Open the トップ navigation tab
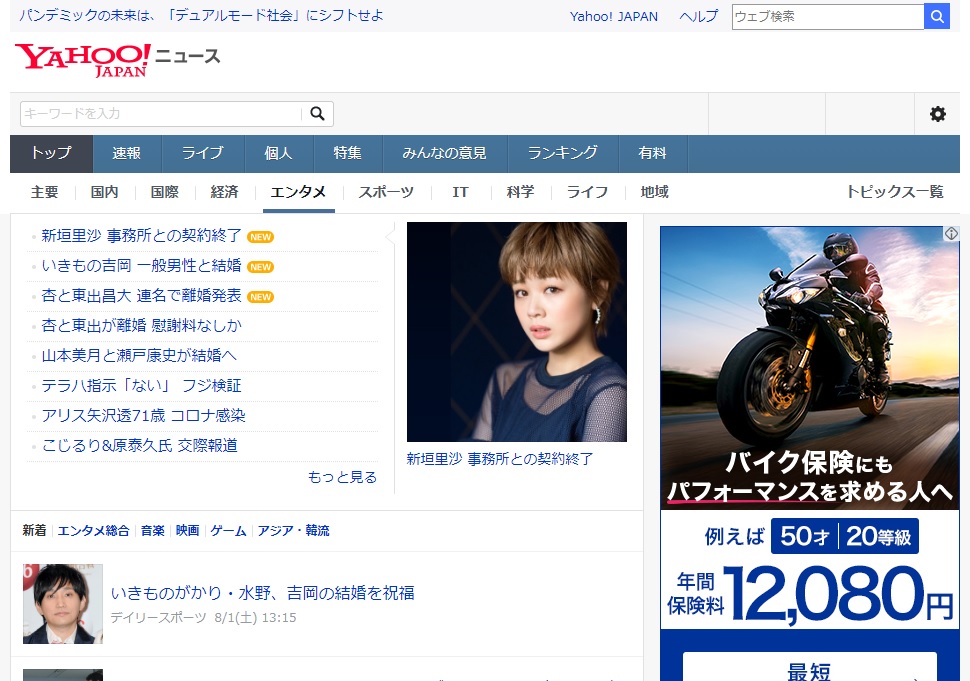Viewport: 970px width, 681px height. 51,153
